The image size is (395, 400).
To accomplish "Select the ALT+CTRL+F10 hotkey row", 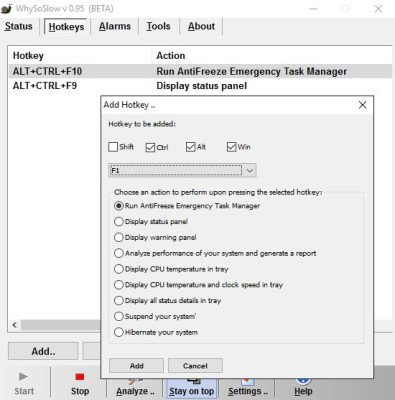I will [x=200, y=71].
